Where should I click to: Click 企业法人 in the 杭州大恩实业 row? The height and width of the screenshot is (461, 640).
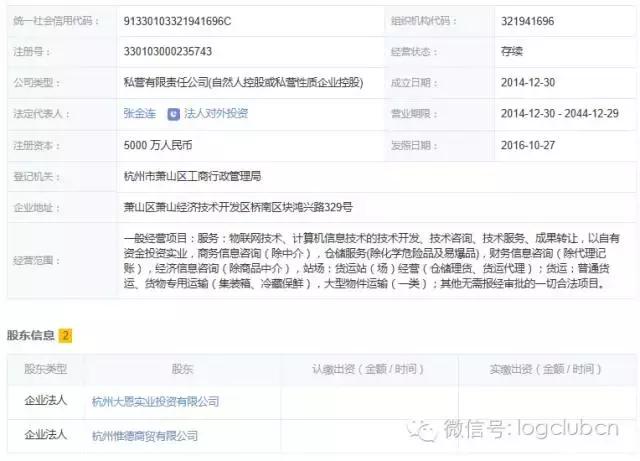click(x=45, y=401)
